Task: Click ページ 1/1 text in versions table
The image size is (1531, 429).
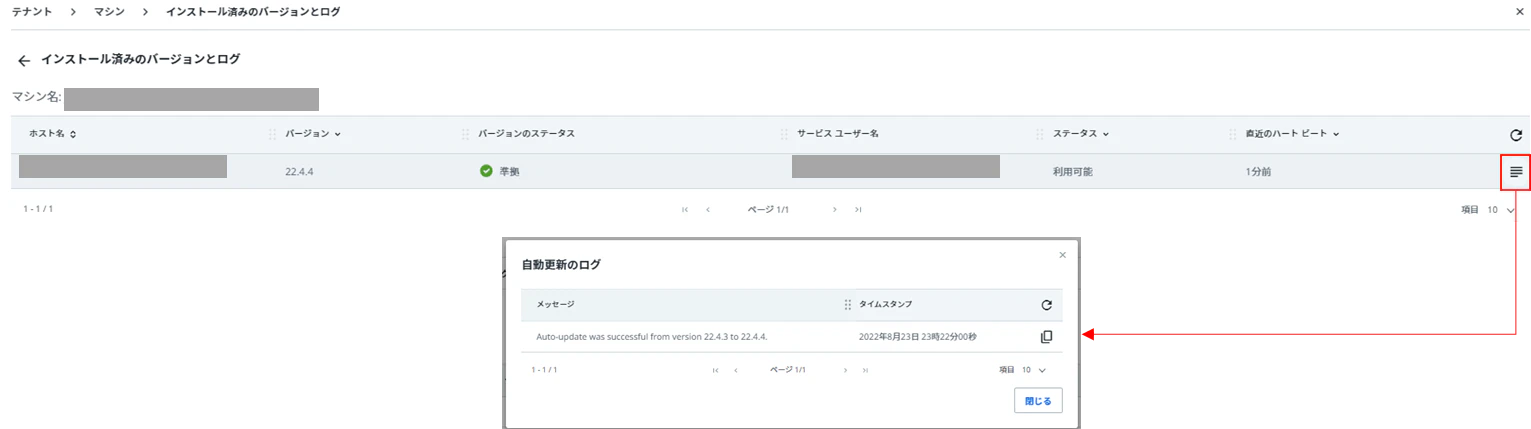Action: 770,210
